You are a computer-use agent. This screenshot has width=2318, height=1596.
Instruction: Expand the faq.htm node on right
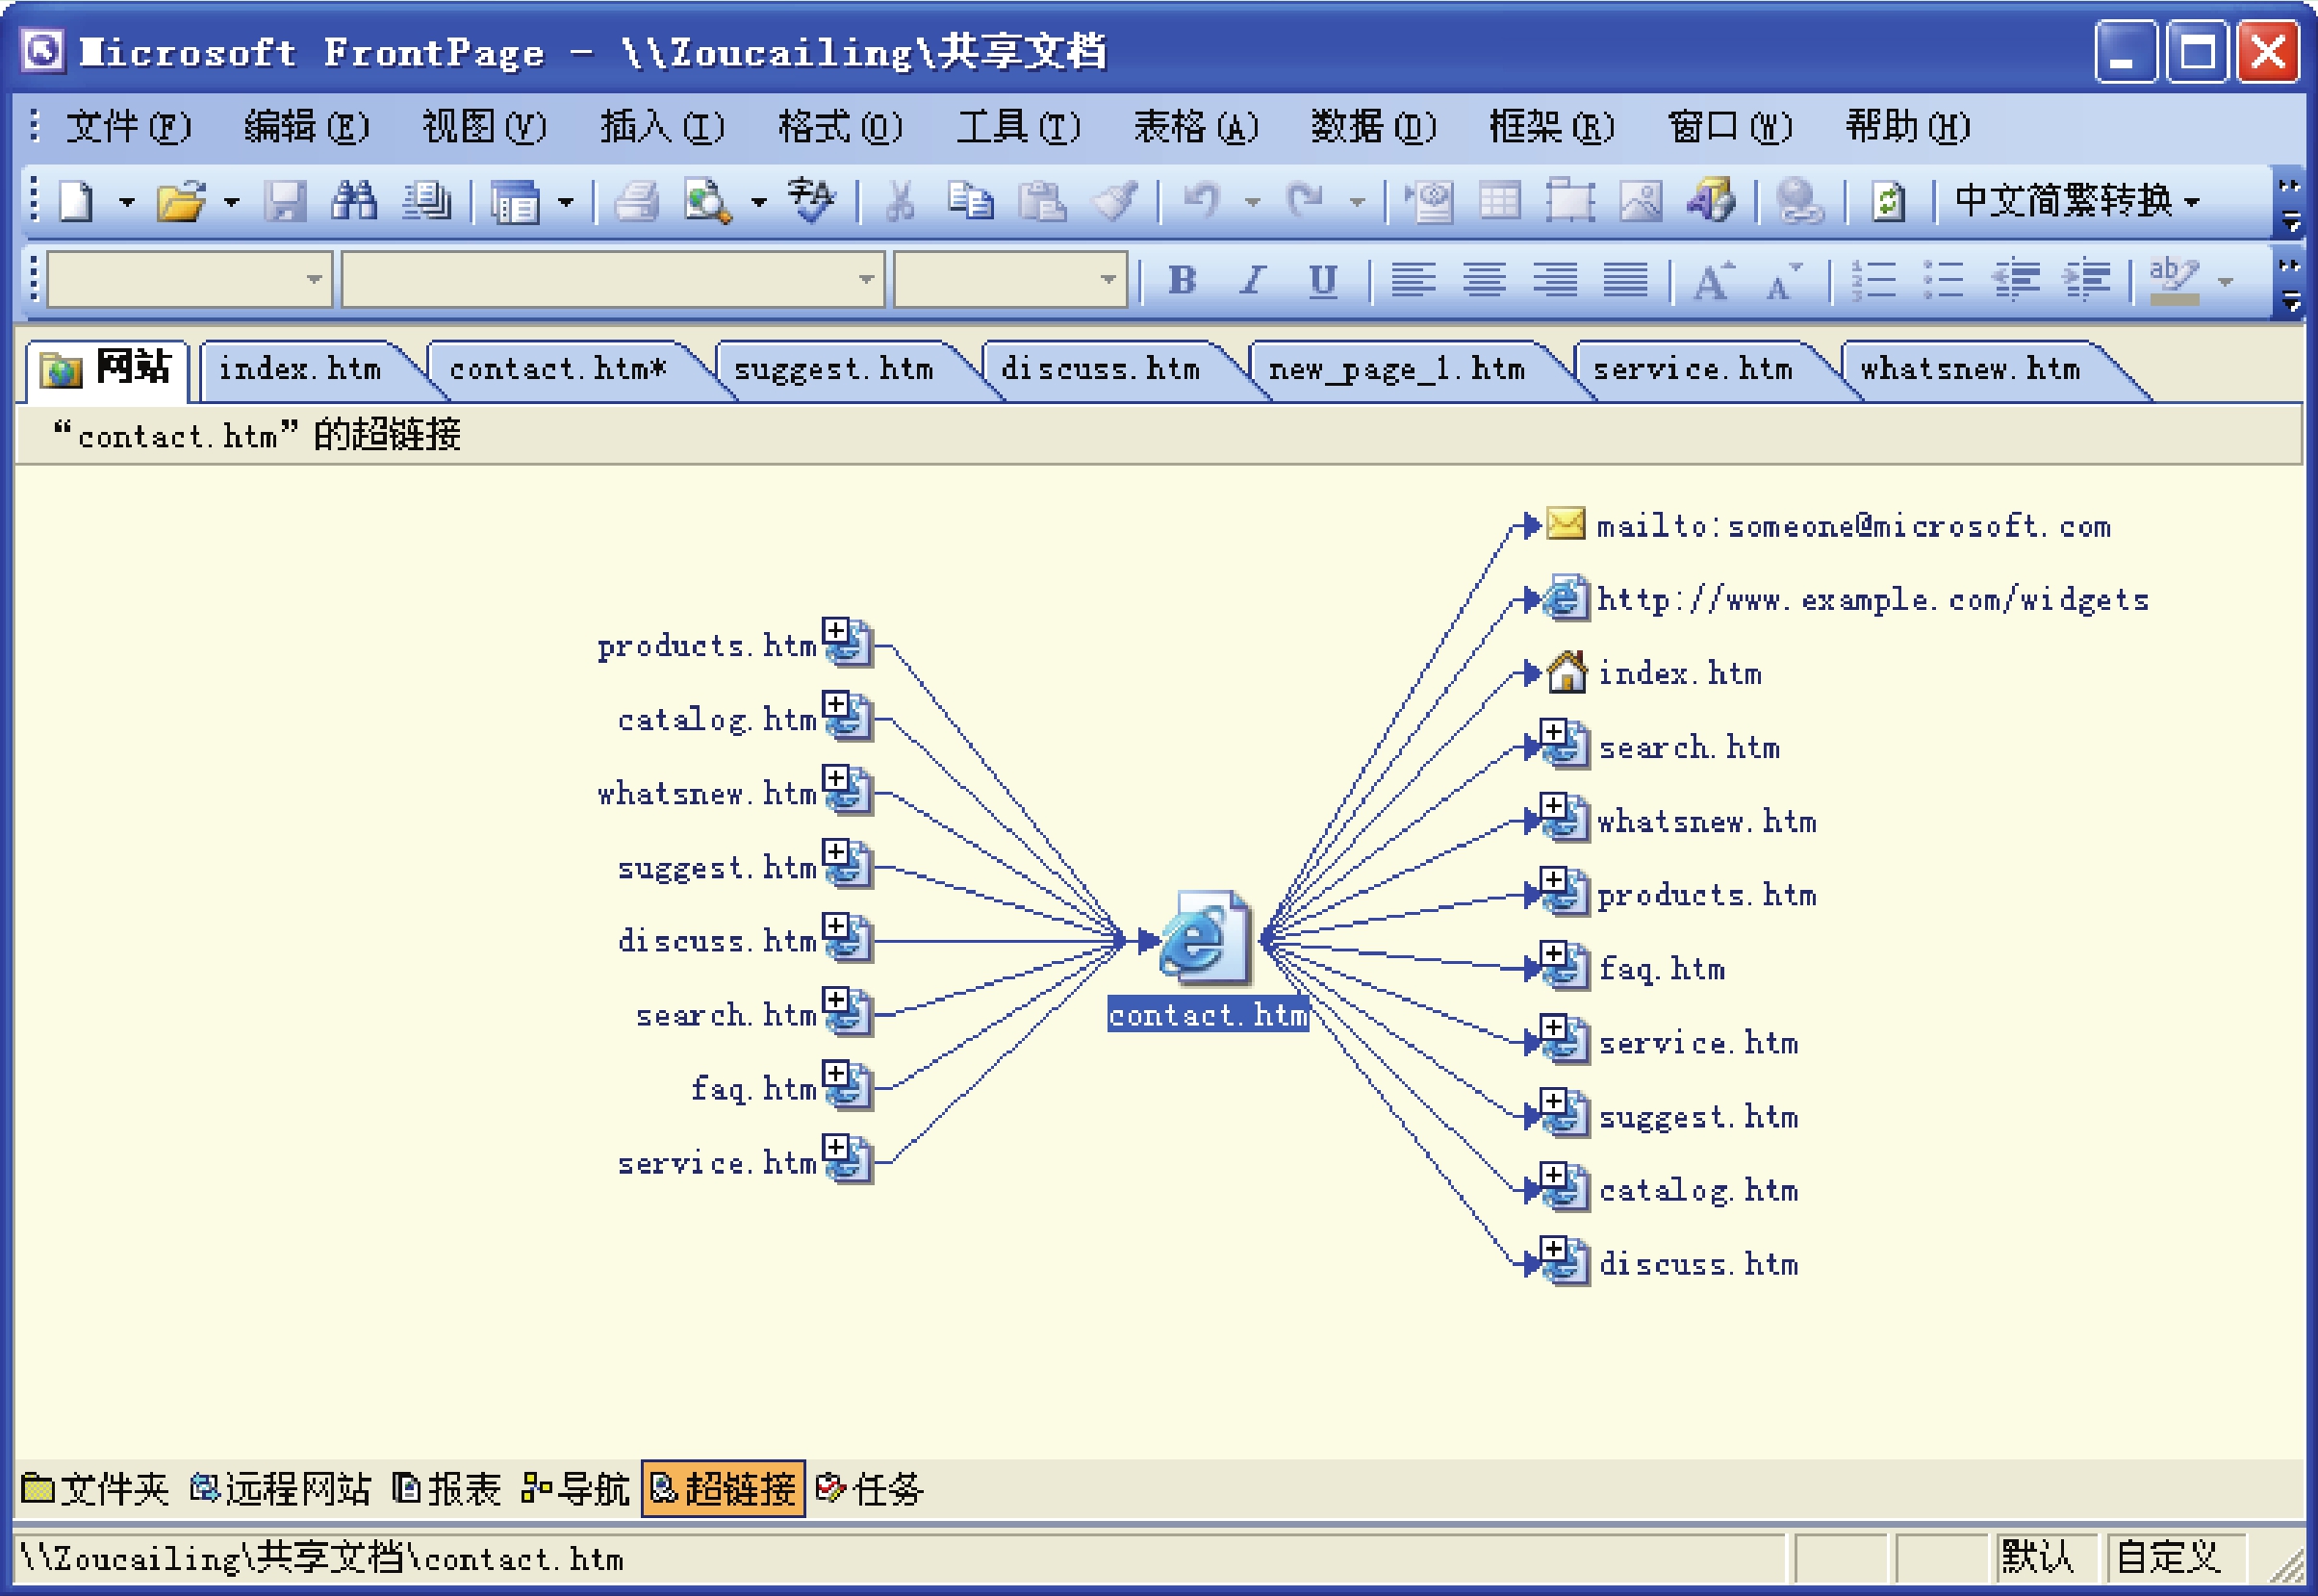pyautogui.click(x=1552, y=953)
